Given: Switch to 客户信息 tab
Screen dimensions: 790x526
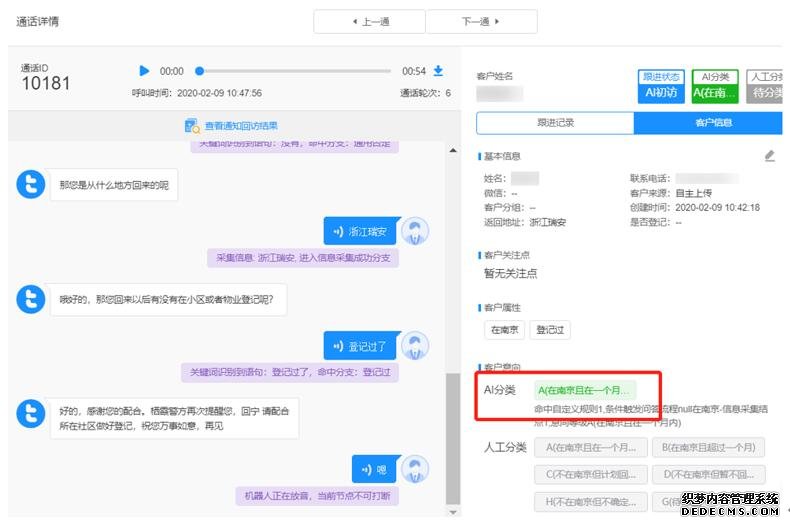Looking at the screenshot, I should [x=708, y=123].
